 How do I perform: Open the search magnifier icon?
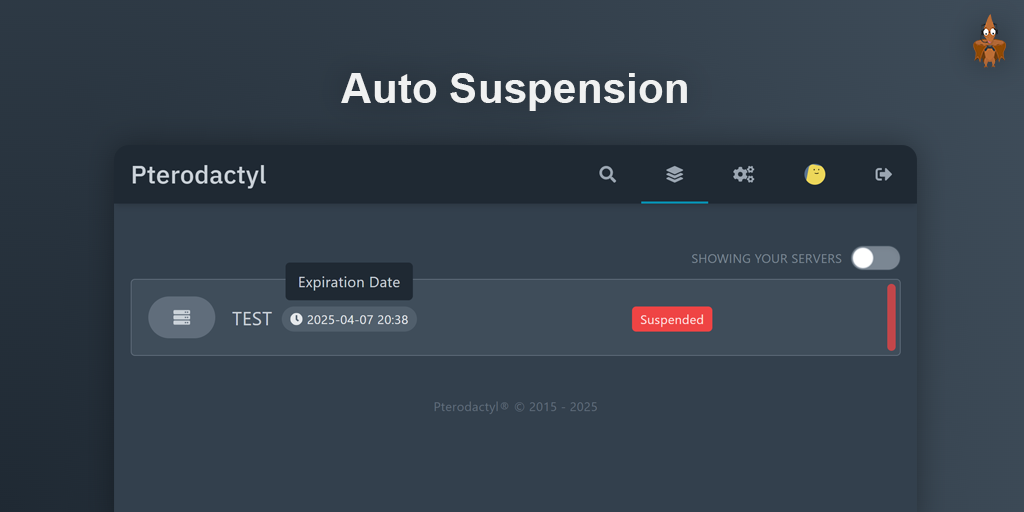(x=607, y=174)
